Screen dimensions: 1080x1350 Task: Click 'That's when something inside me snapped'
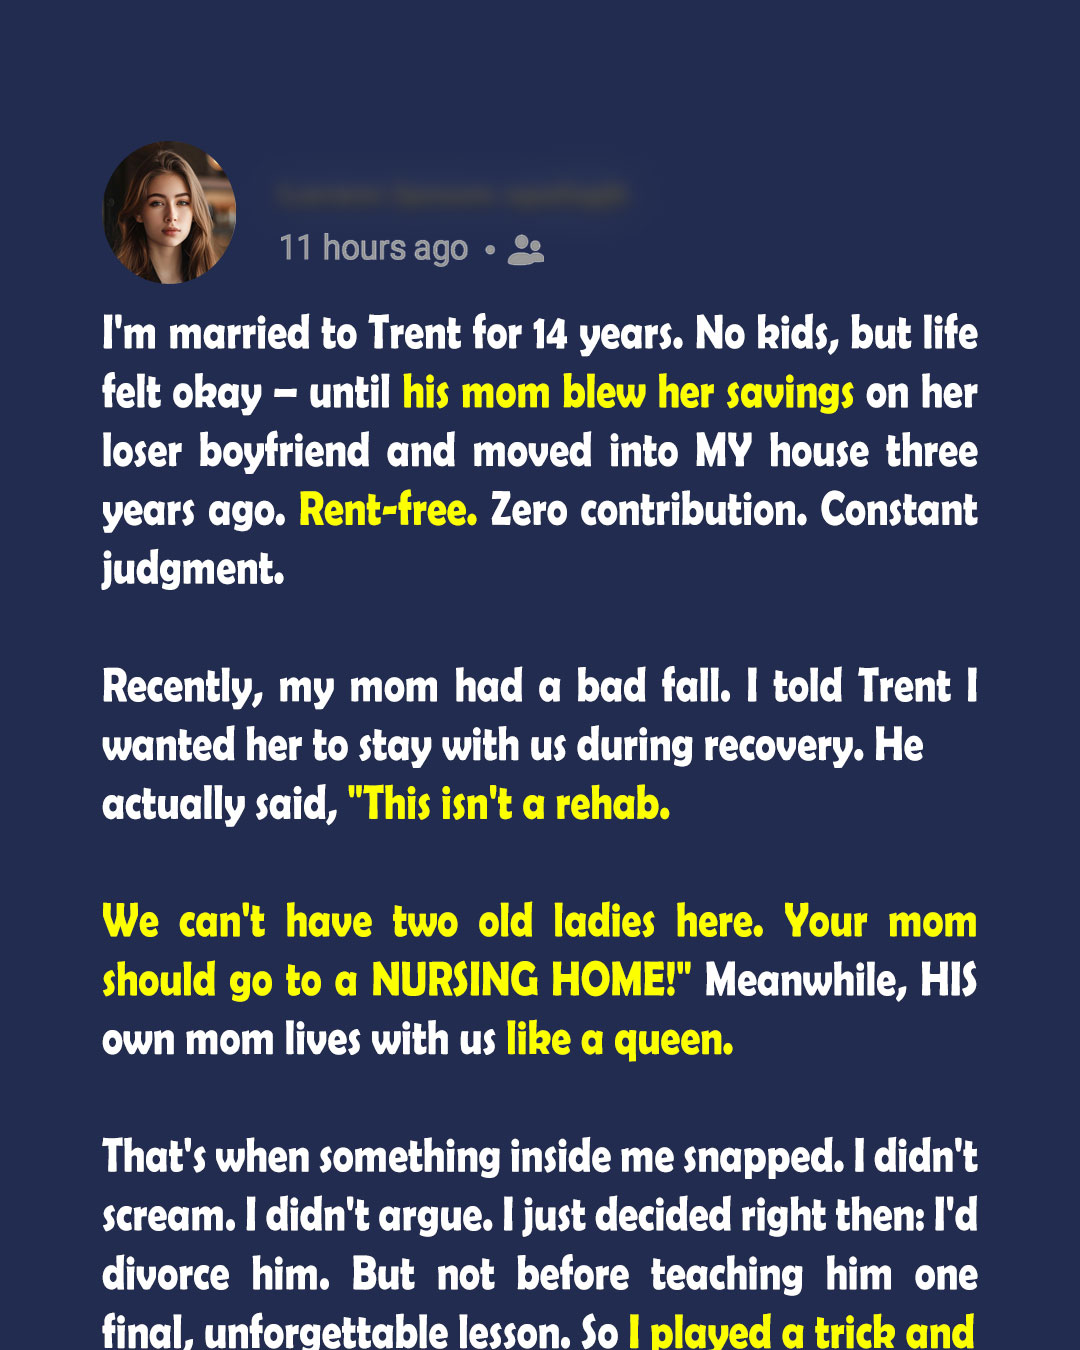pyautogui.click(x=474, y=1157)
